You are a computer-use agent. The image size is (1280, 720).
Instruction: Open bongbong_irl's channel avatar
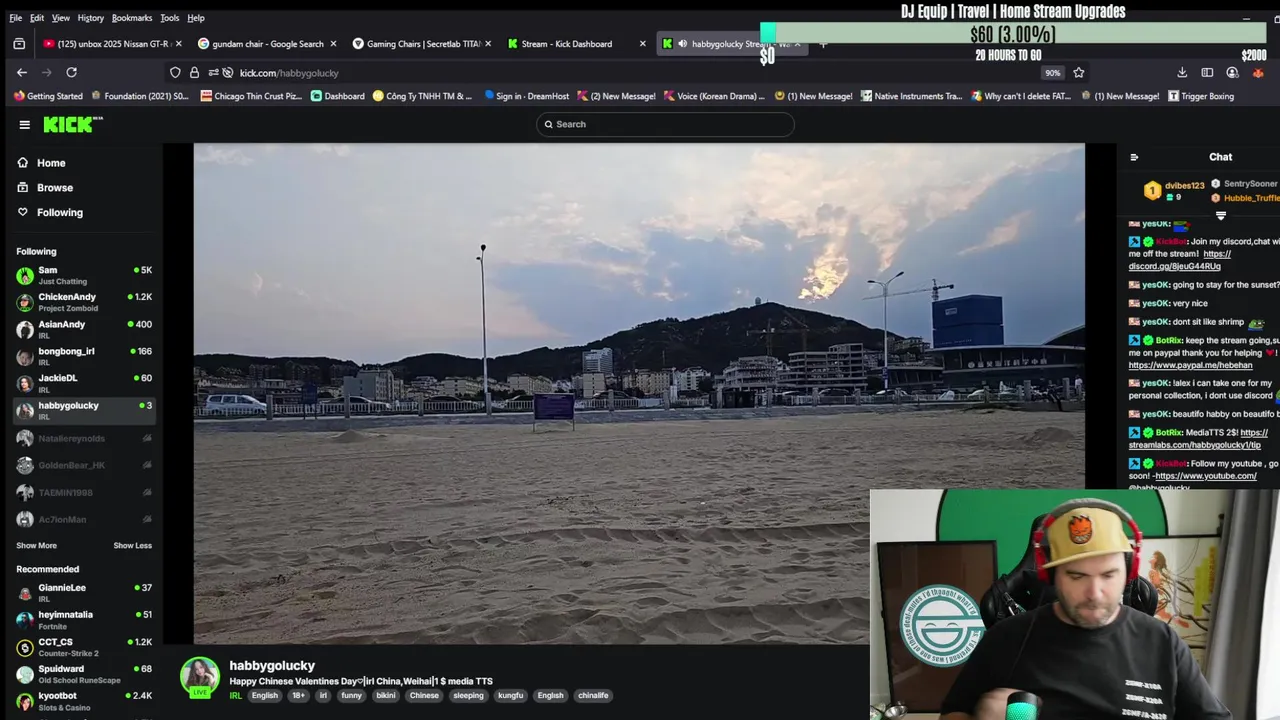click(25, 356)
